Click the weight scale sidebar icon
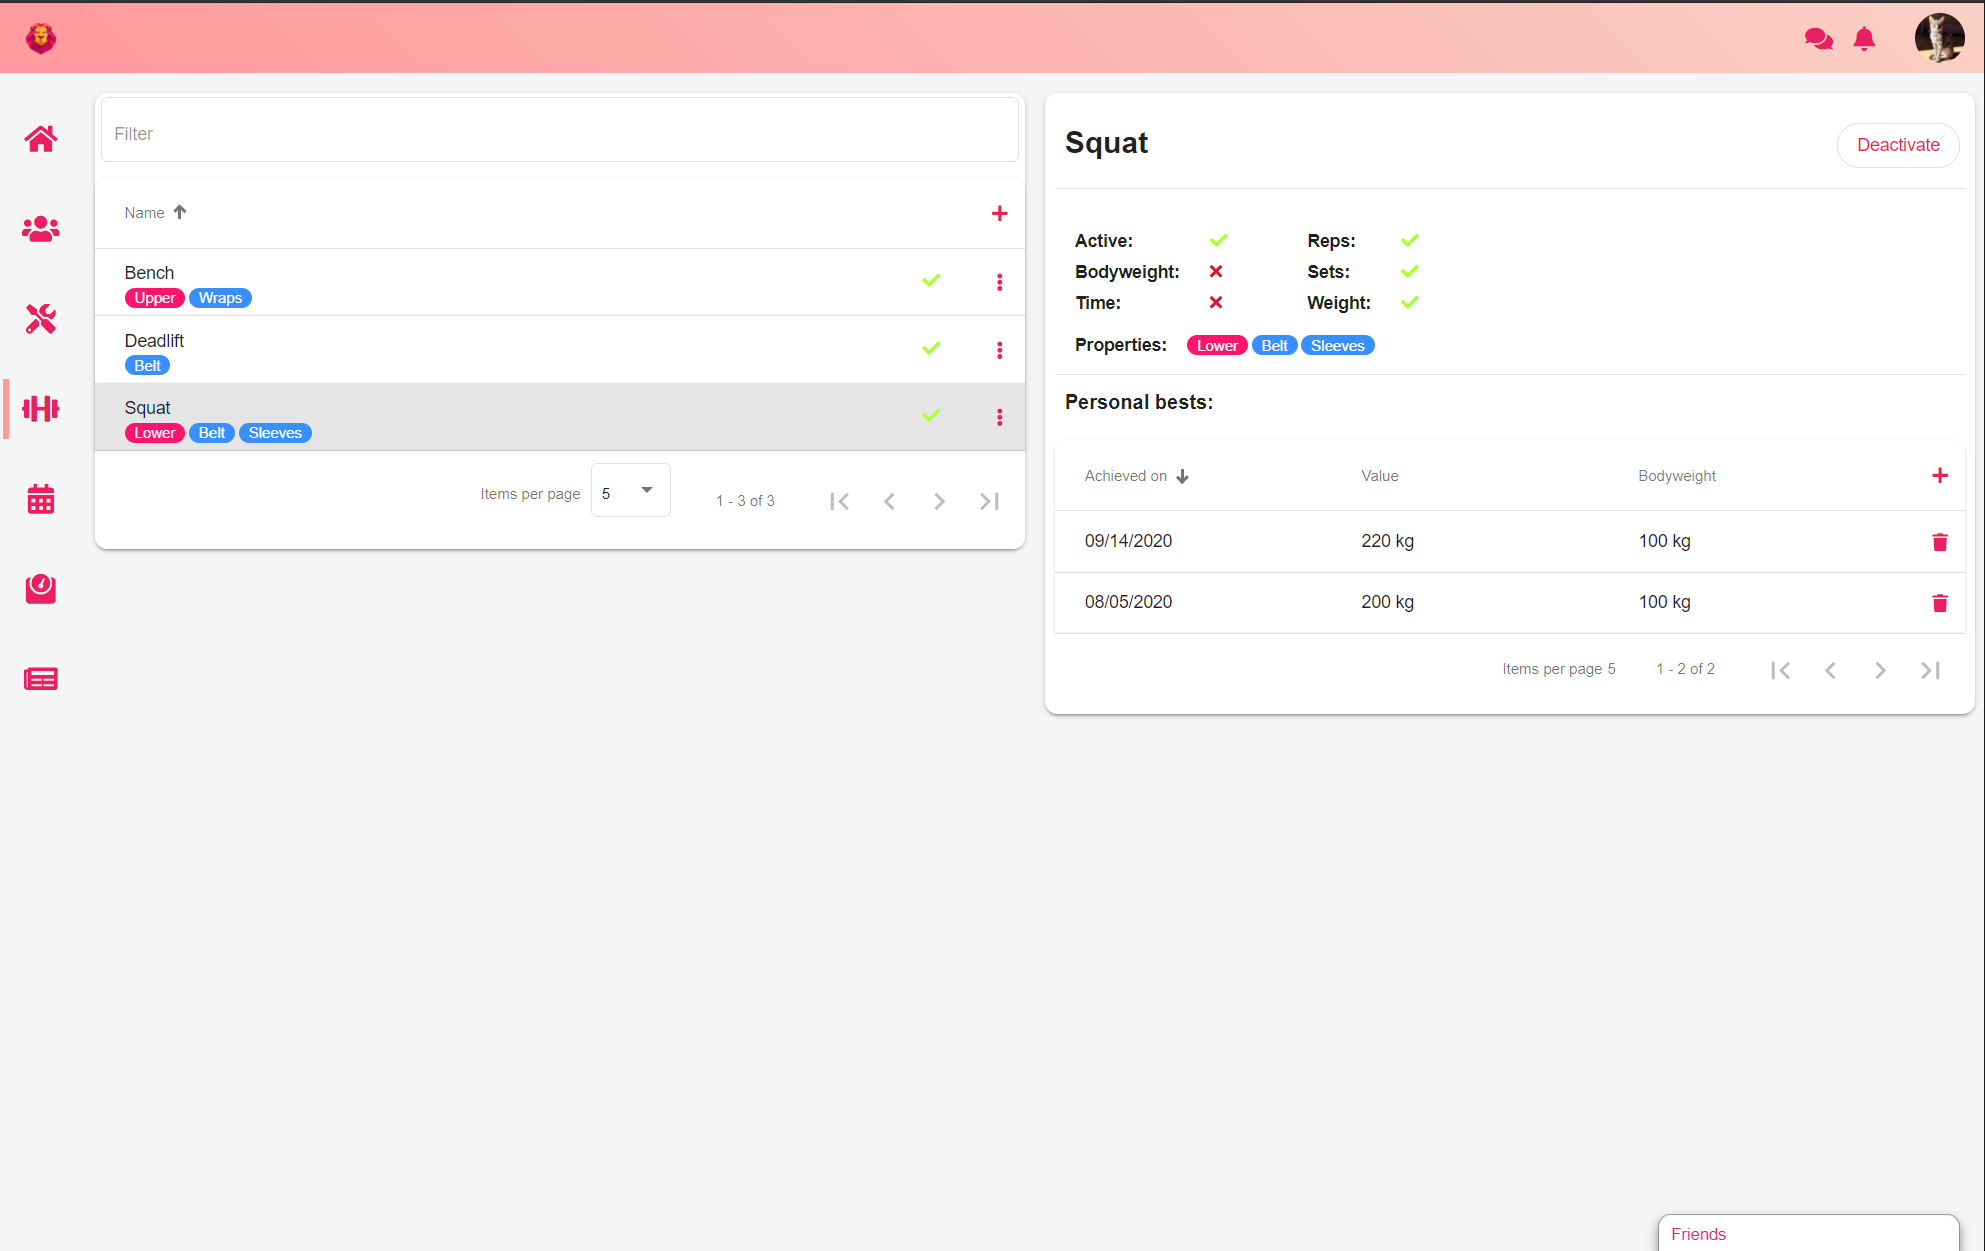 (41, 588)
